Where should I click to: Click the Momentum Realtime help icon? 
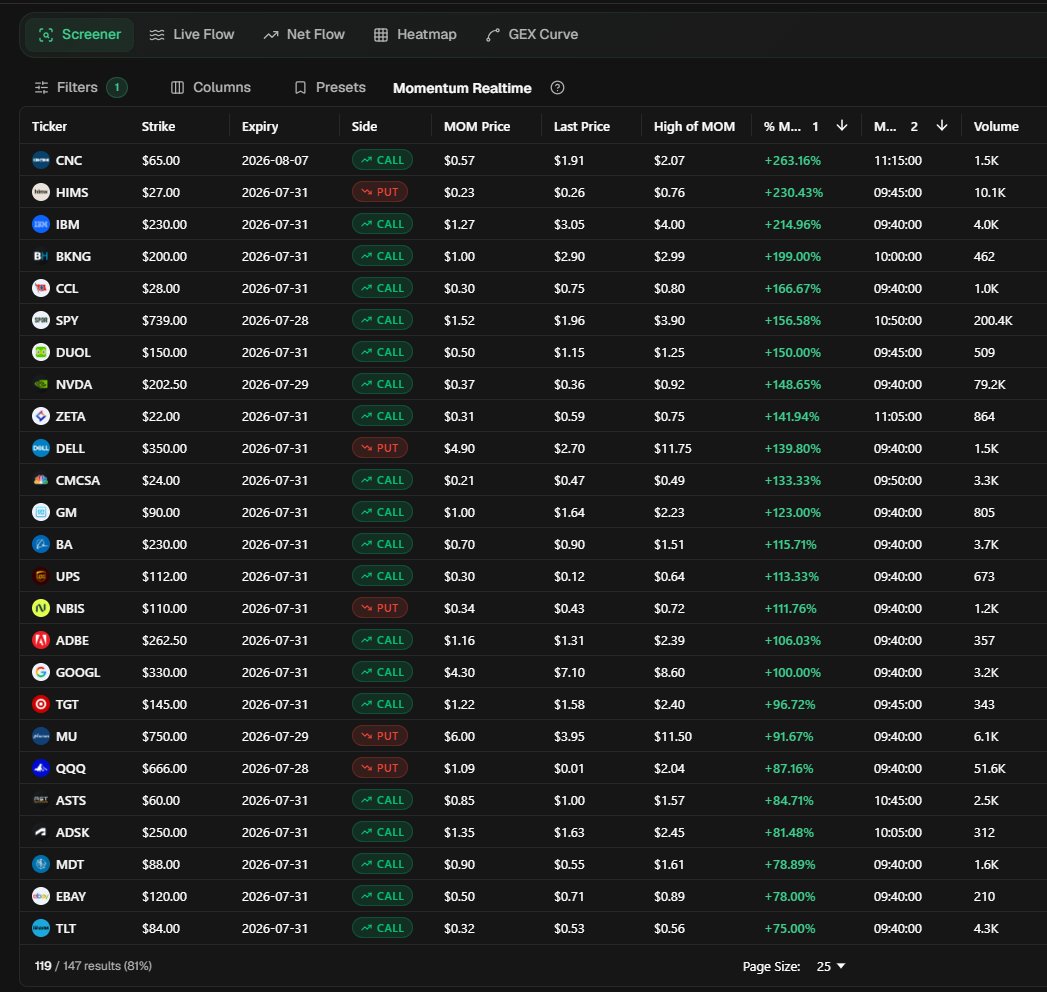tap(558, 87)
